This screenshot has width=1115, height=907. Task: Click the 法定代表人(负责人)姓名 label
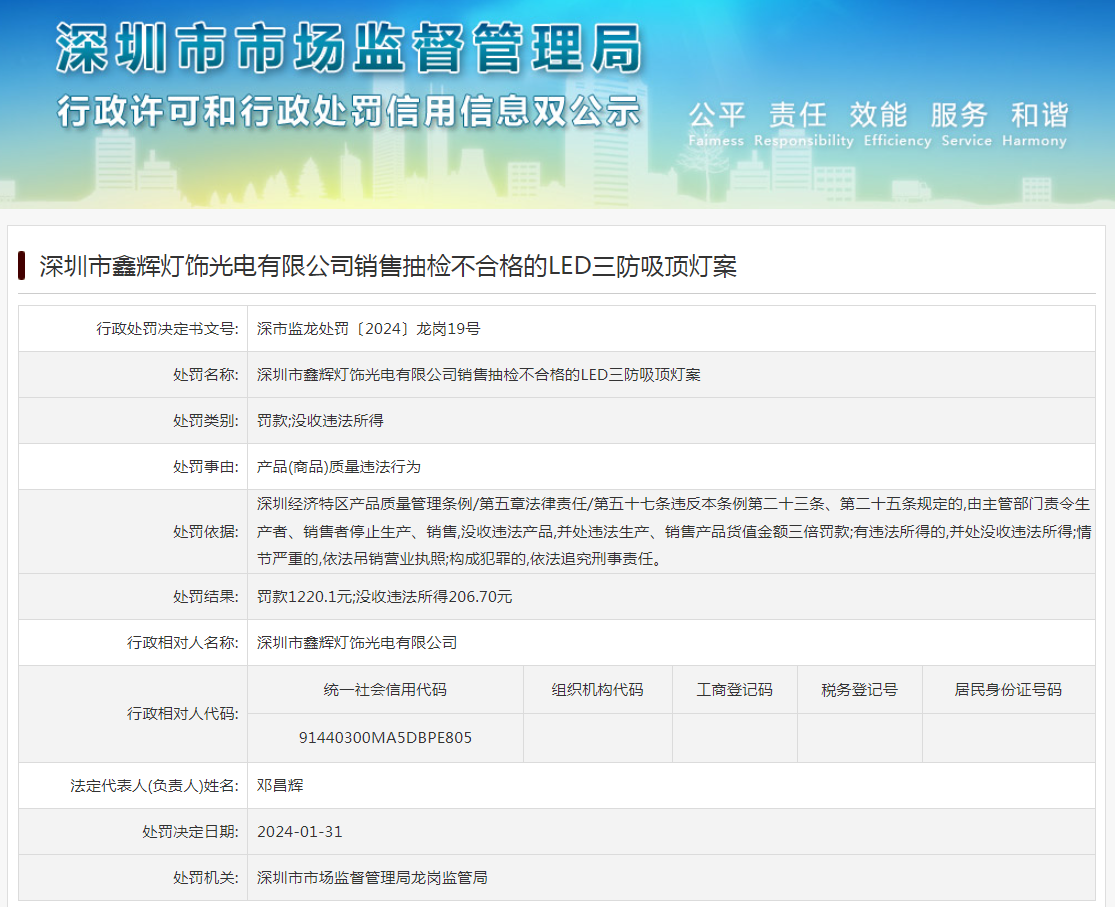154,786
